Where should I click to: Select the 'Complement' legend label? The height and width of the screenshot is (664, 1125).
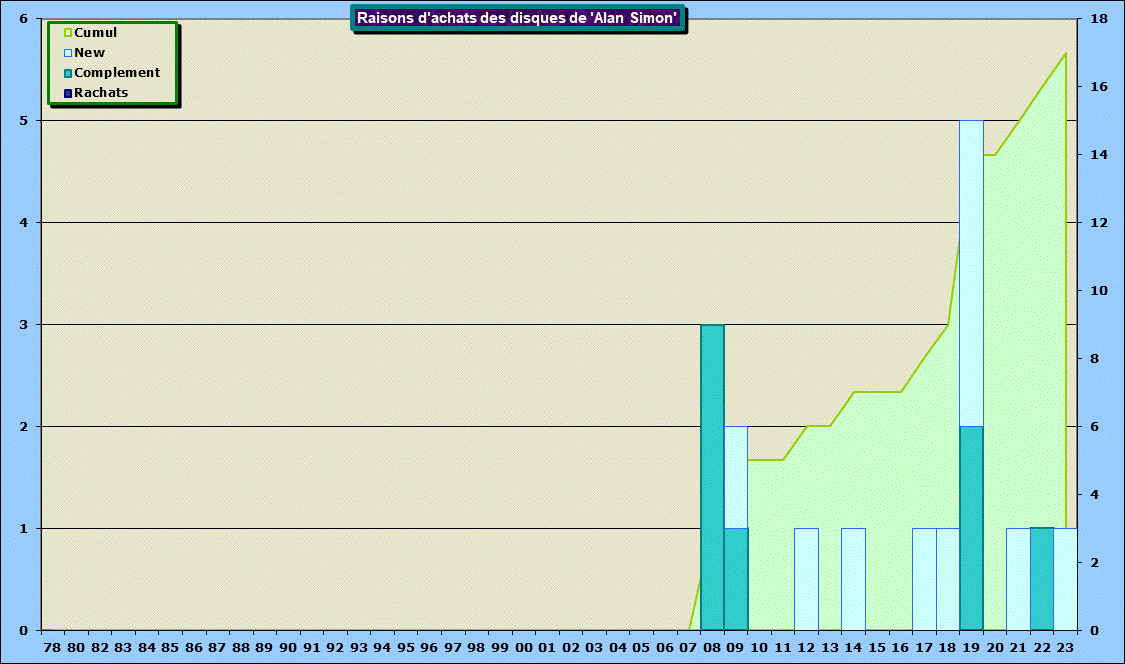(117, 73)
